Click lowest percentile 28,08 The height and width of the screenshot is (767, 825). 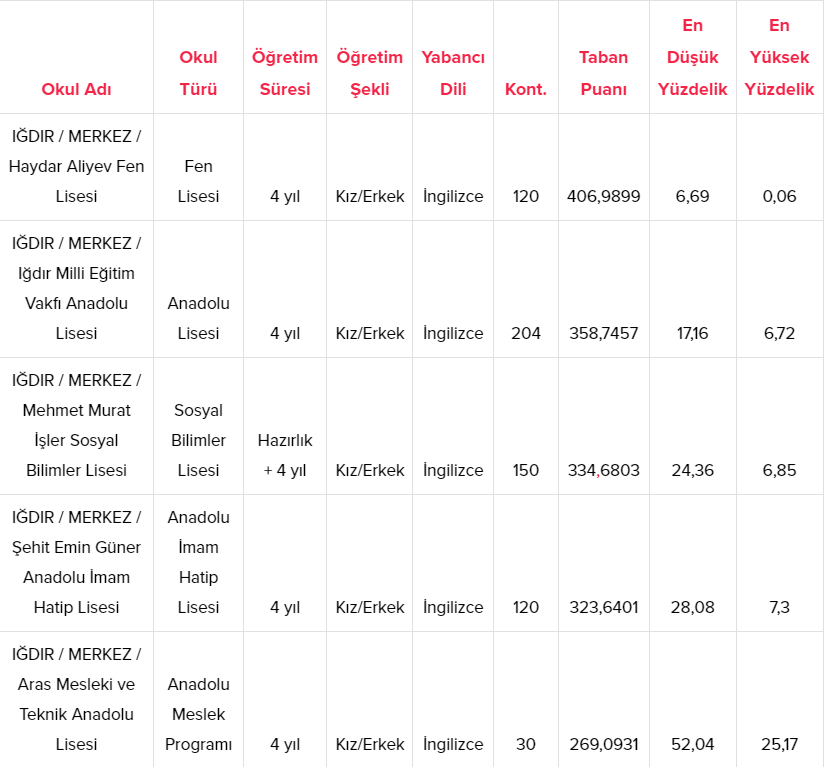tap(692, 607)
